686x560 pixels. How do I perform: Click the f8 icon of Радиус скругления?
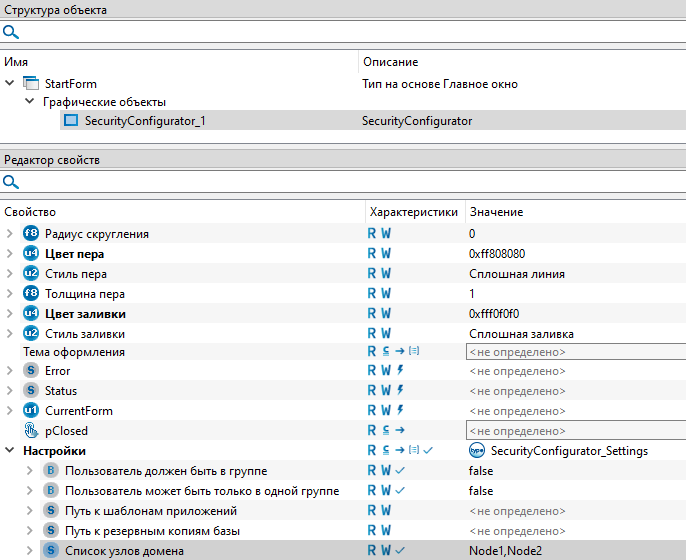click(x=30, y=234)
